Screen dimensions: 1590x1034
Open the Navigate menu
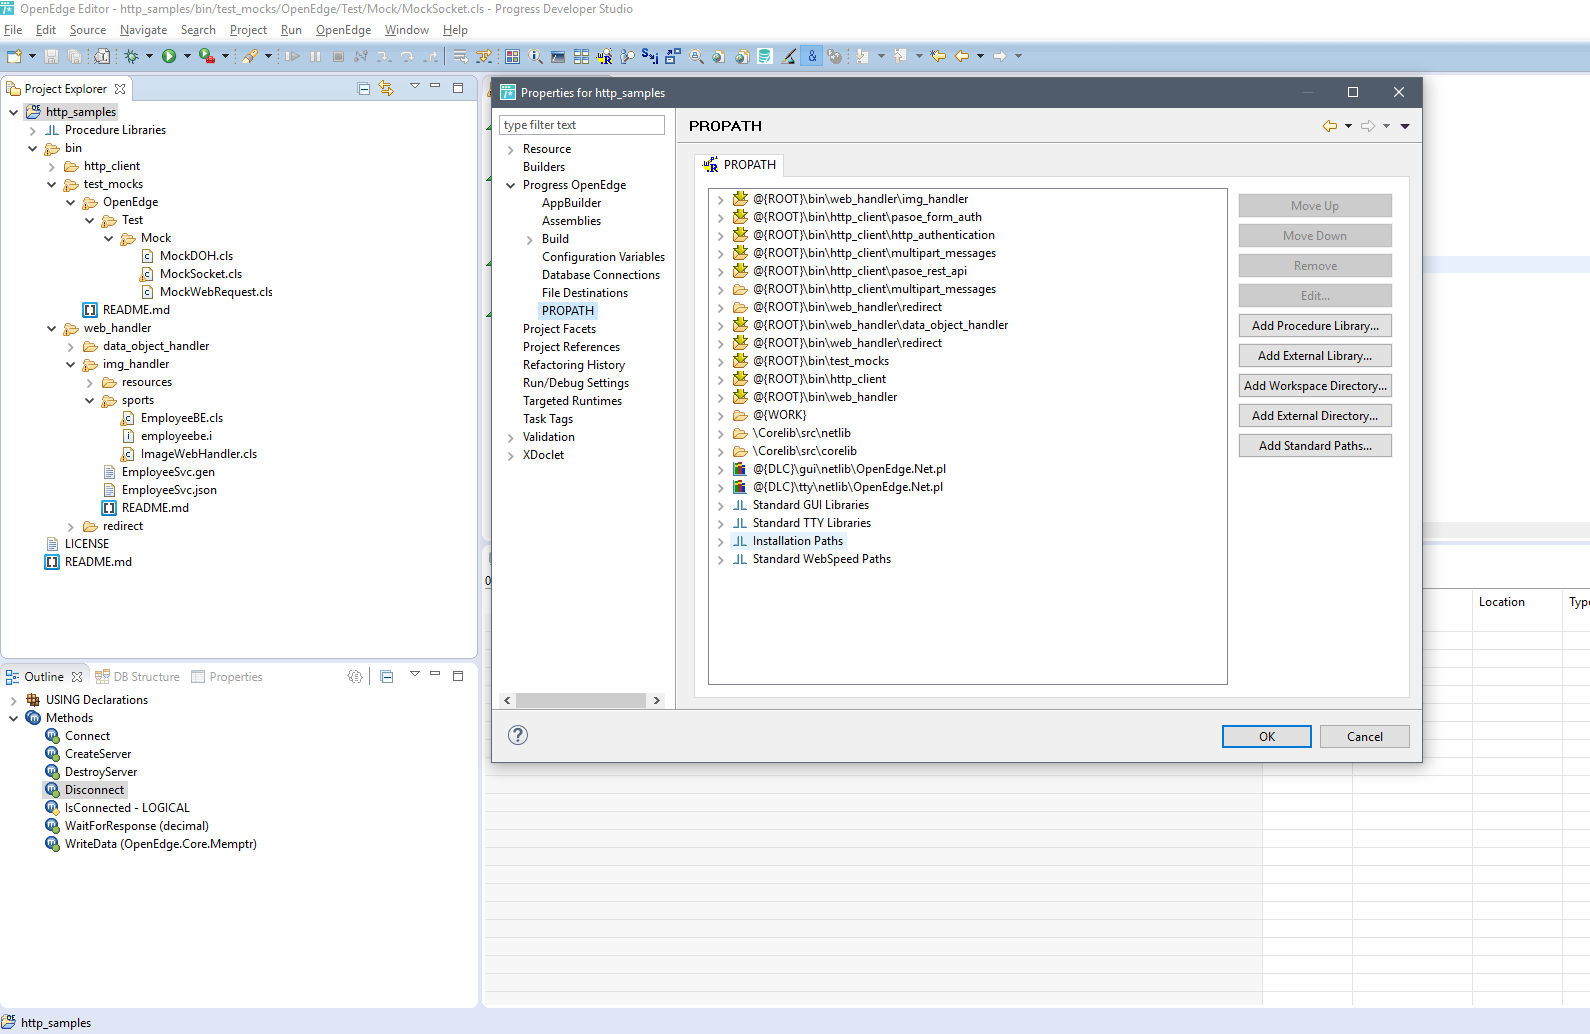[x=143, y=30]
